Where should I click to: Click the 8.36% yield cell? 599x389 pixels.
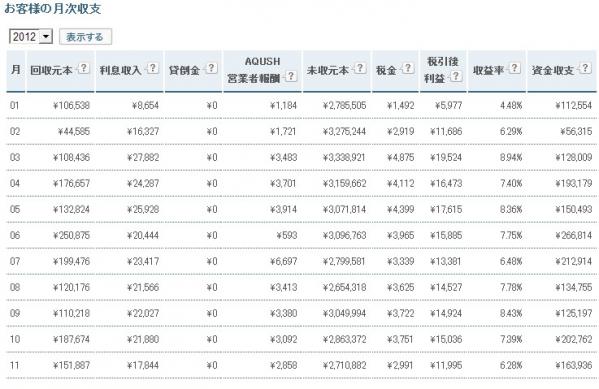coord(511,209)
